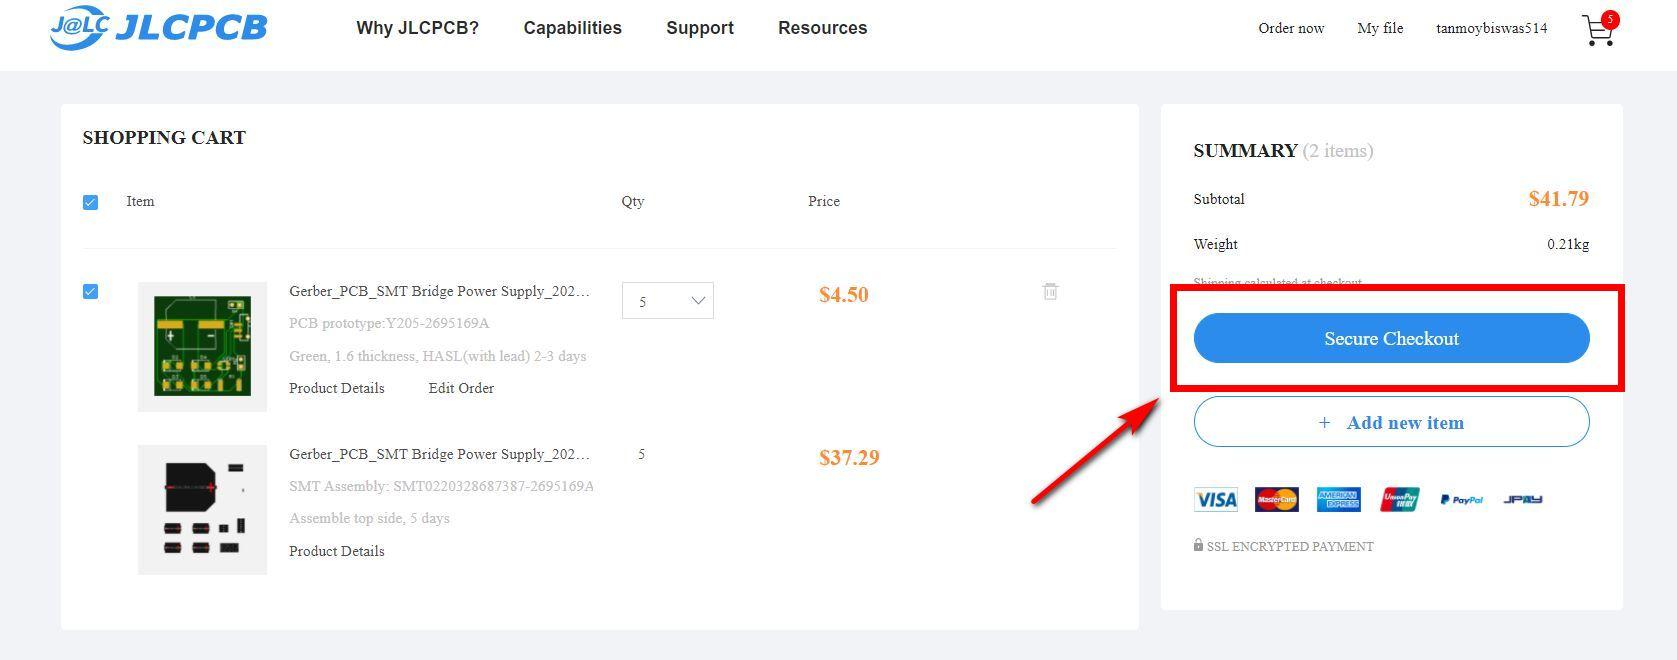Viewport: 1677px width, 660px height.
Task: Click the UnionPay payment icon
Action: pos(1400,499)
